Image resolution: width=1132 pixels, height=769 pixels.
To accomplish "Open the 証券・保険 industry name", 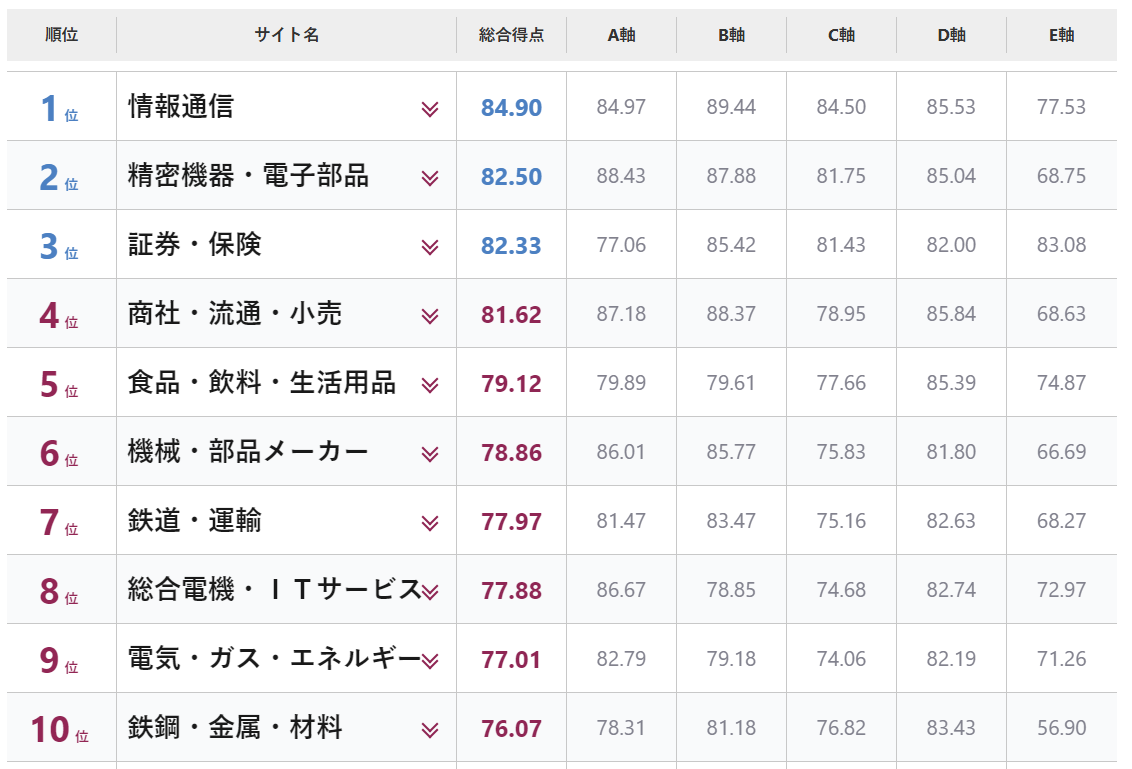I will pyautogui.click(x=195, y=244).
